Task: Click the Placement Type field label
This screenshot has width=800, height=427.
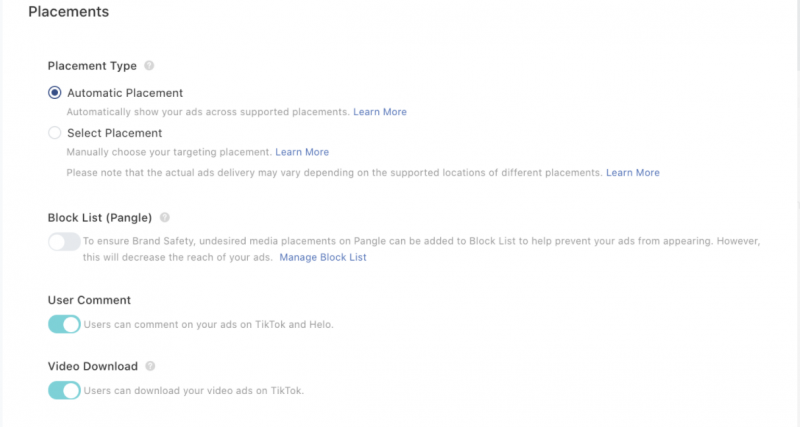Action: (x=92, y=66)
